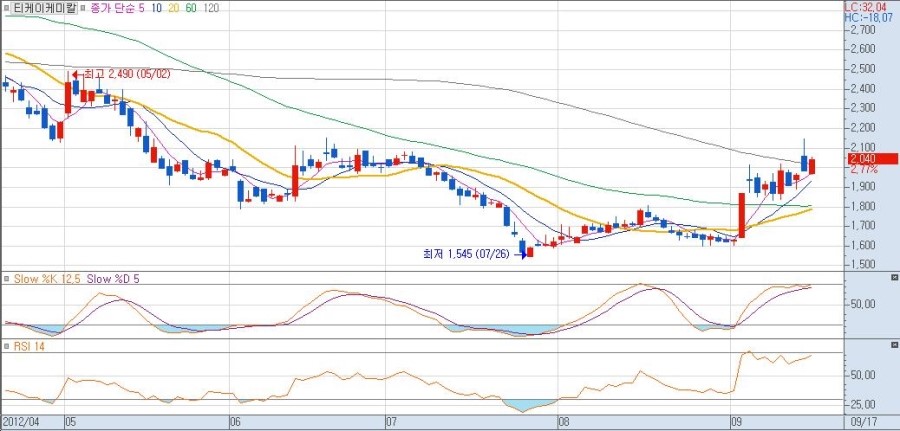Image resolution: width=900 pixels, height=431 pixels.
Task: Click the 2.77% change value
Action: [864, 169]
